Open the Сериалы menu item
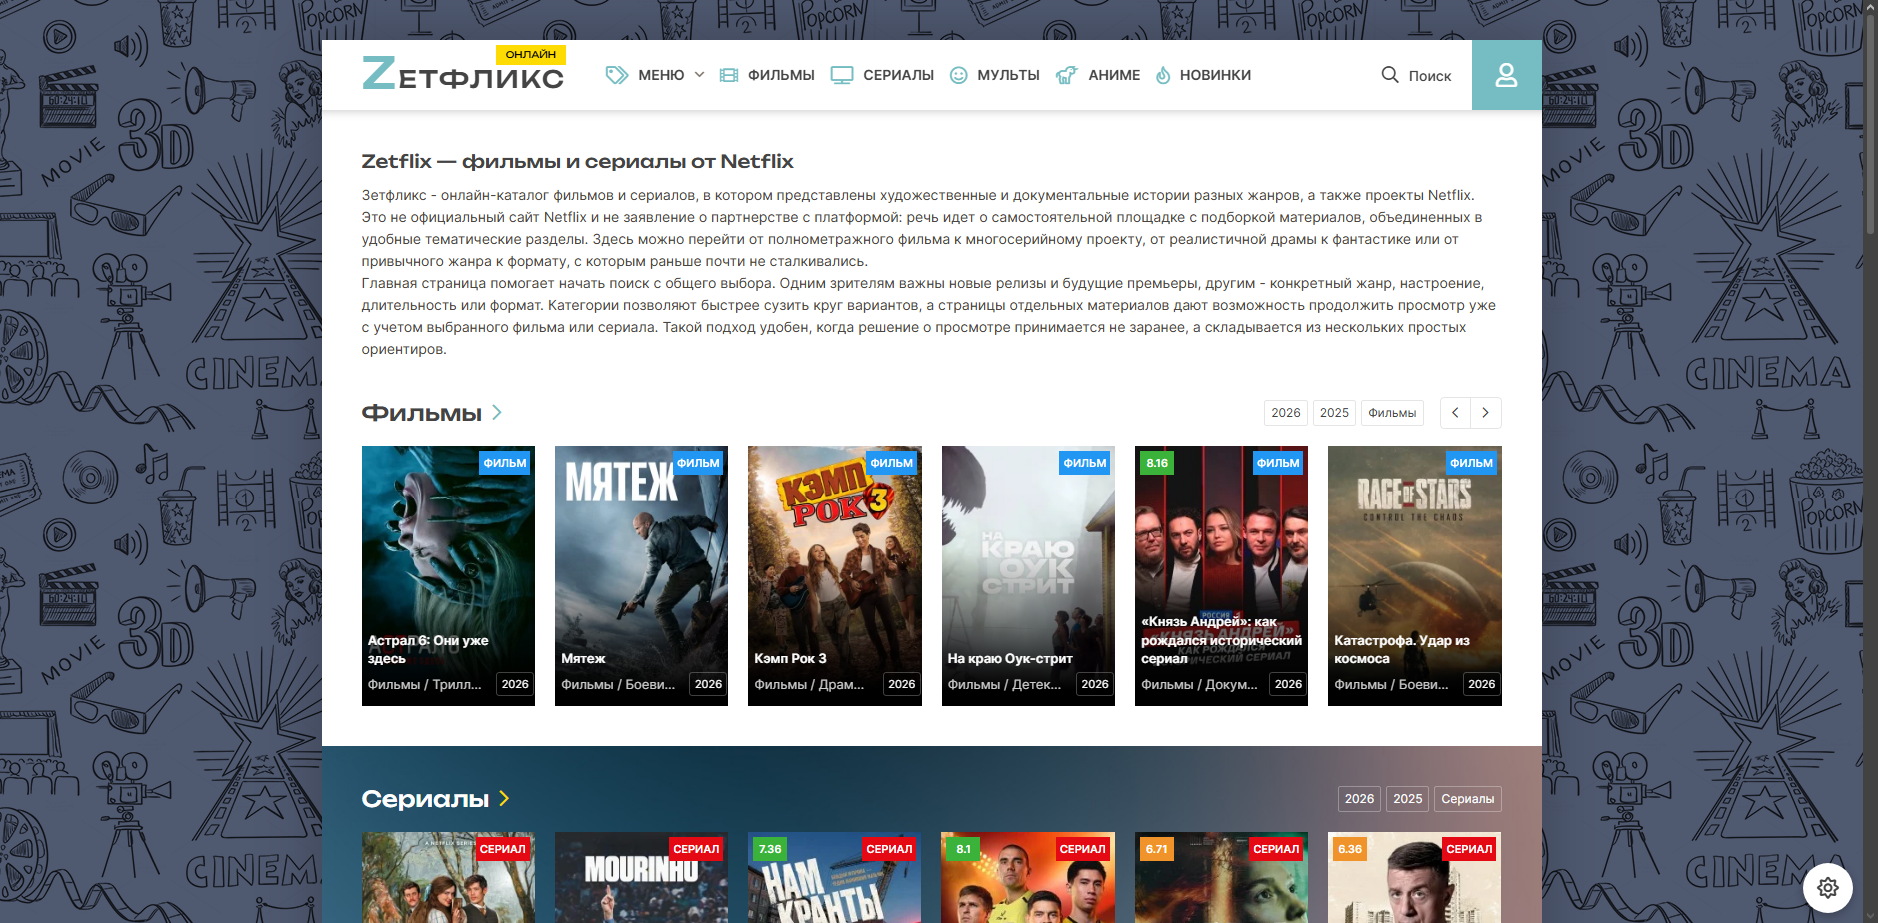 [x=898, y=75]
